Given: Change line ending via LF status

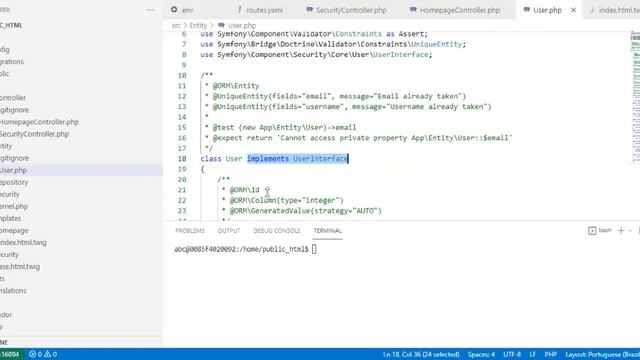Looking at the screenshot, I should (x=532, y=354).
